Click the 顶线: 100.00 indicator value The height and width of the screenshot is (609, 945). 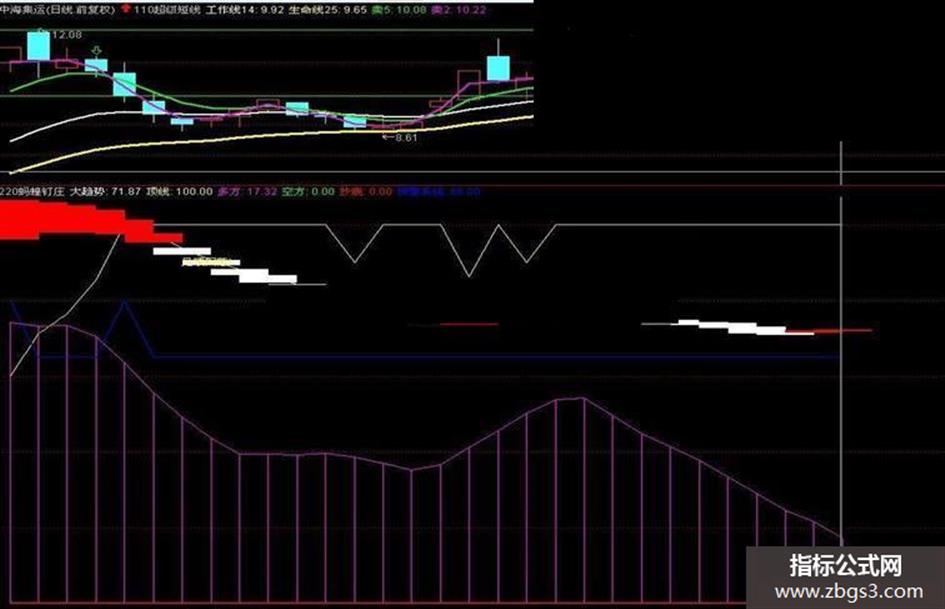pos(179,192)
